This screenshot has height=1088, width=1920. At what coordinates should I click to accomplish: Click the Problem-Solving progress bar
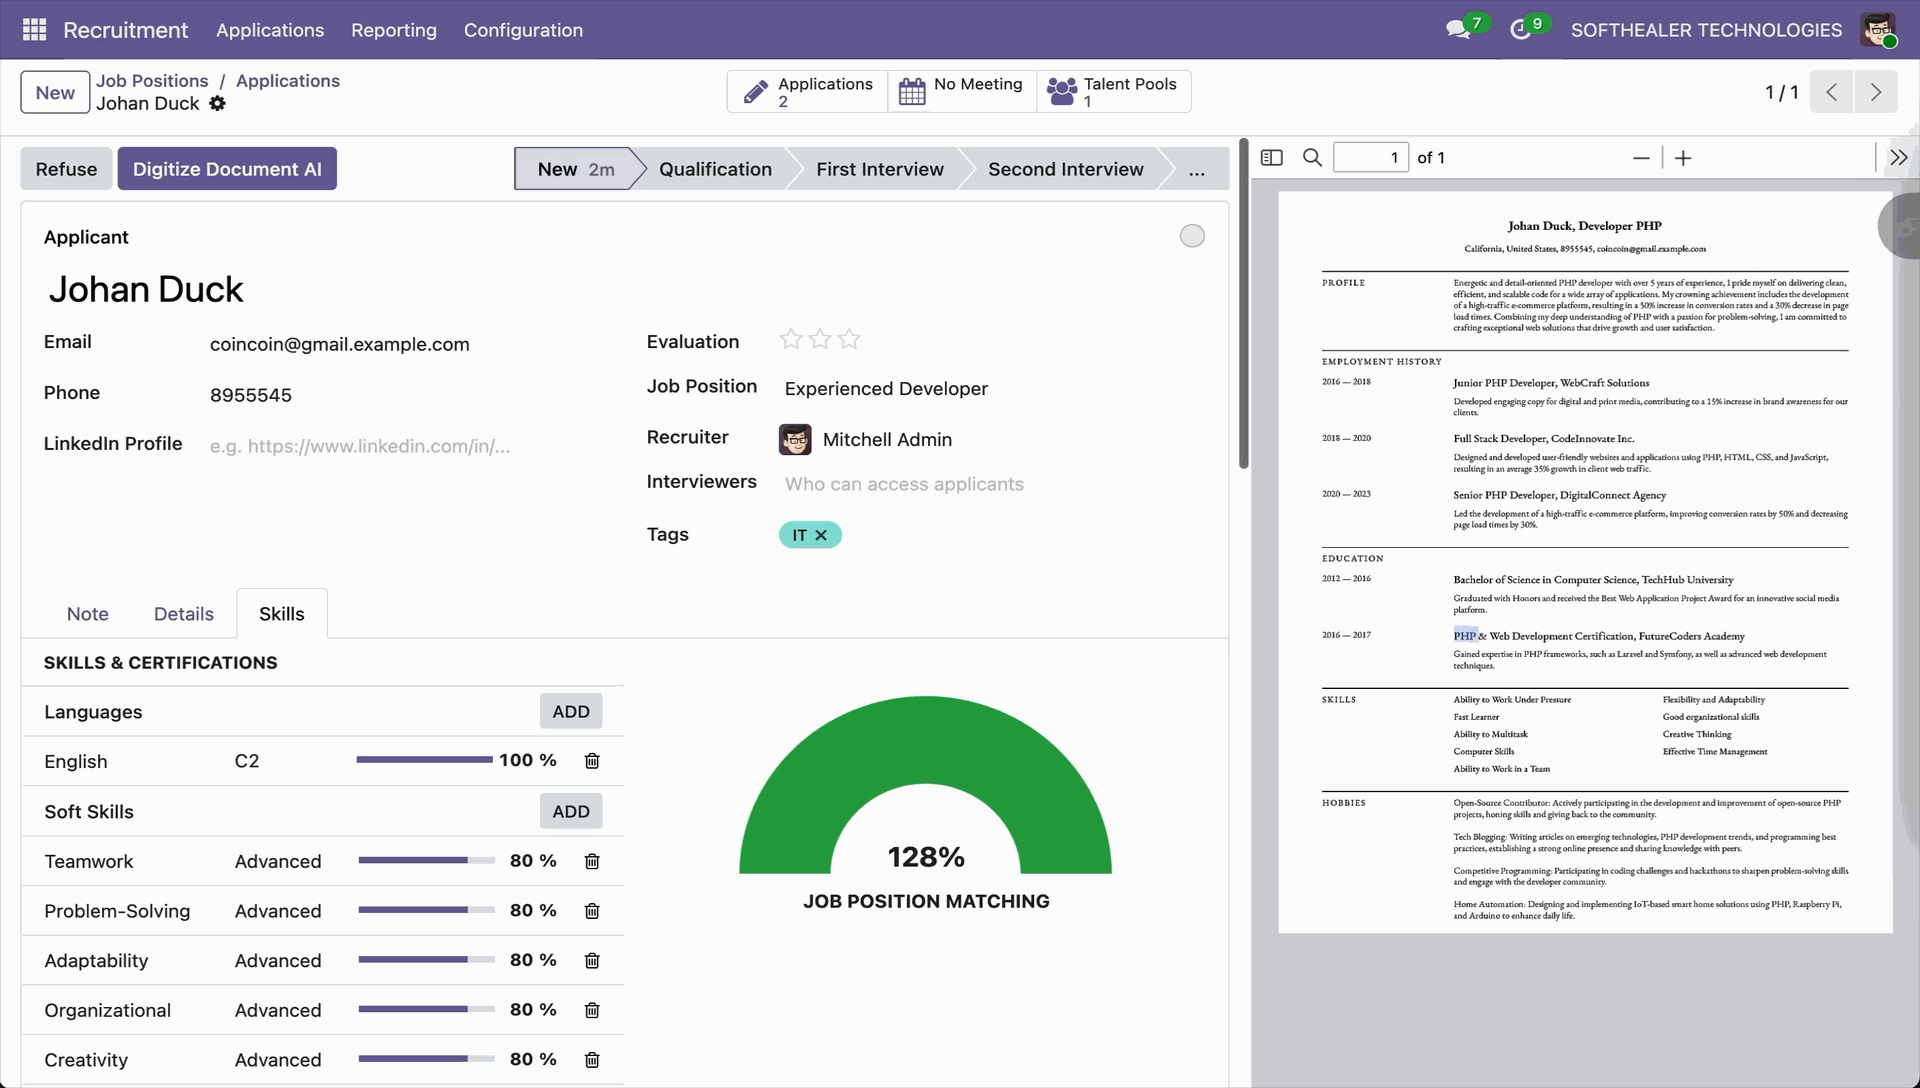click(426, 911)
